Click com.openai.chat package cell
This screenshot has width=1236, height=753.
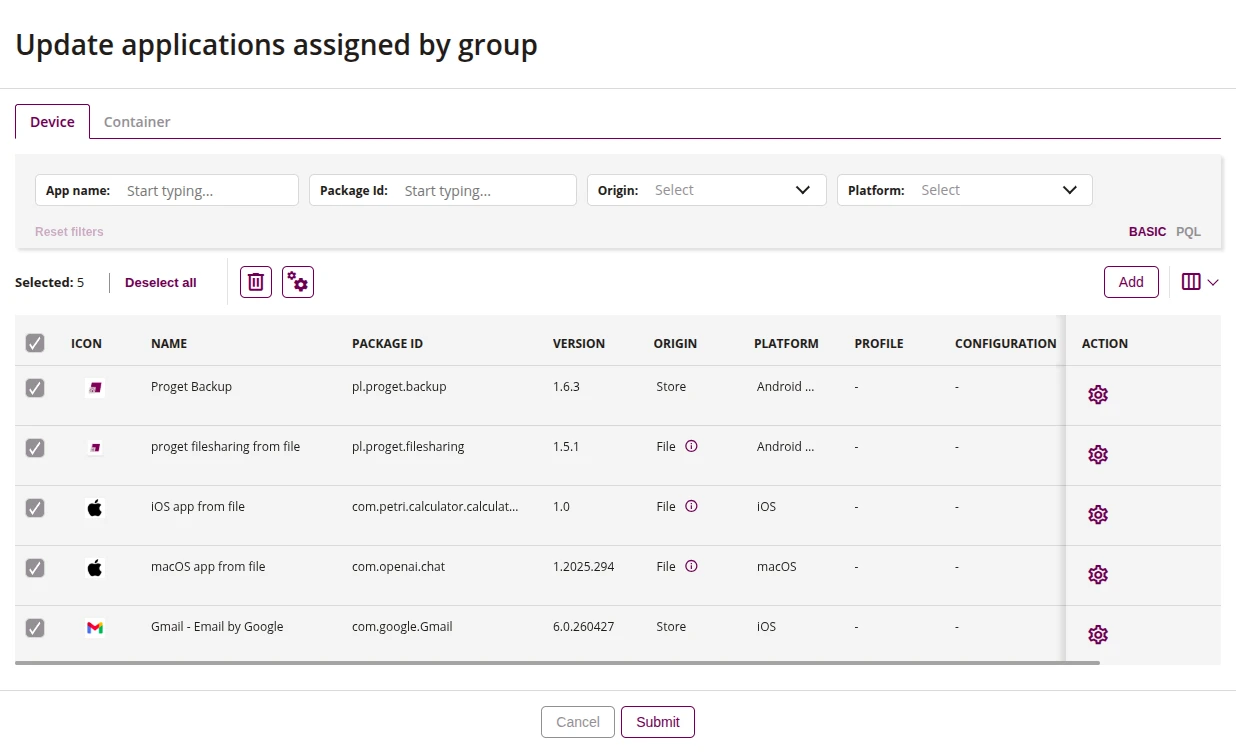[398, 566]
